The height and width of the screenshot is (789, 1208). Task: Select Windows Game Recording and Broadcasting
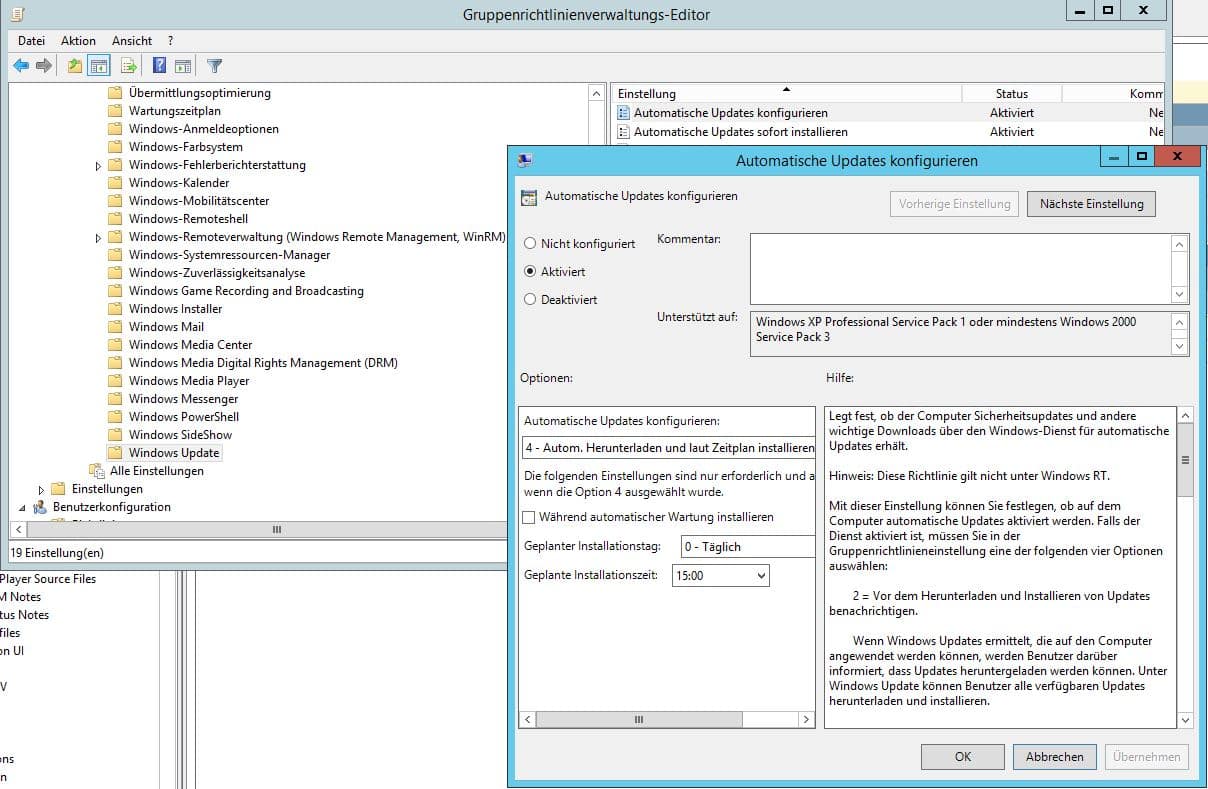click(246, 291)
